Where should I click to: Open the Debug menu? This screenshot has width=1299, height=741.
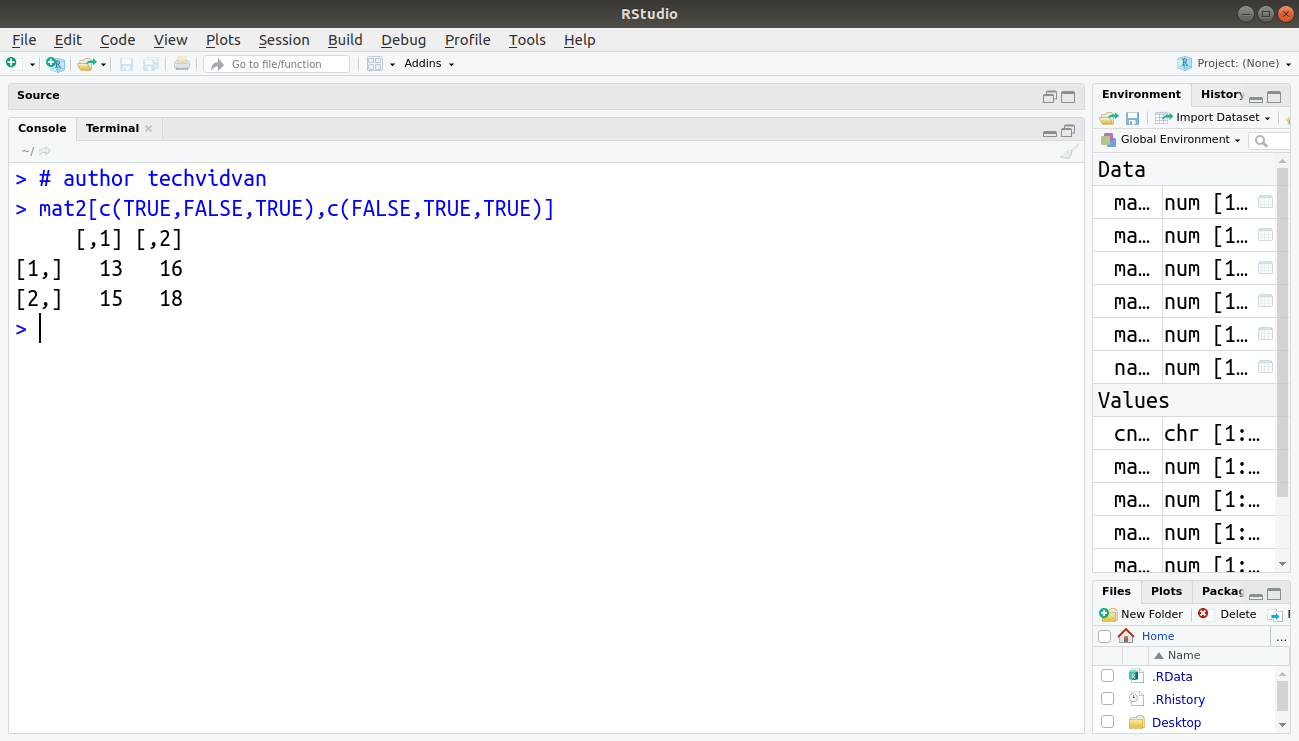tap(403, 40)
